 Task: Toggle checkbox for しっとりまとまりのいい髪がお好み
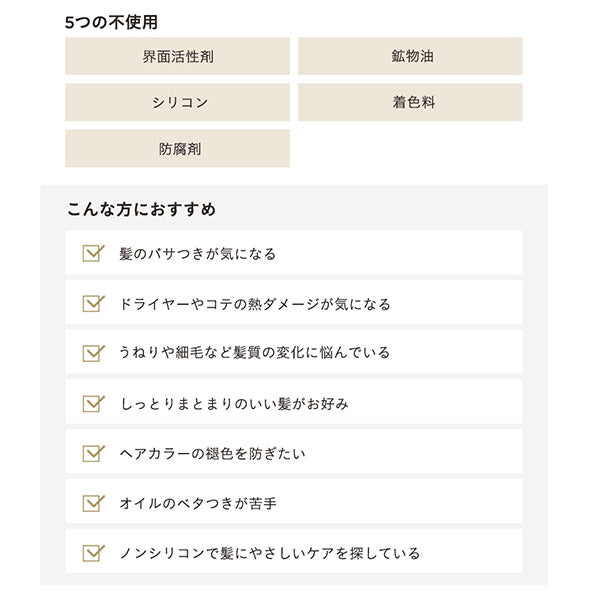[x=93, y=403]
